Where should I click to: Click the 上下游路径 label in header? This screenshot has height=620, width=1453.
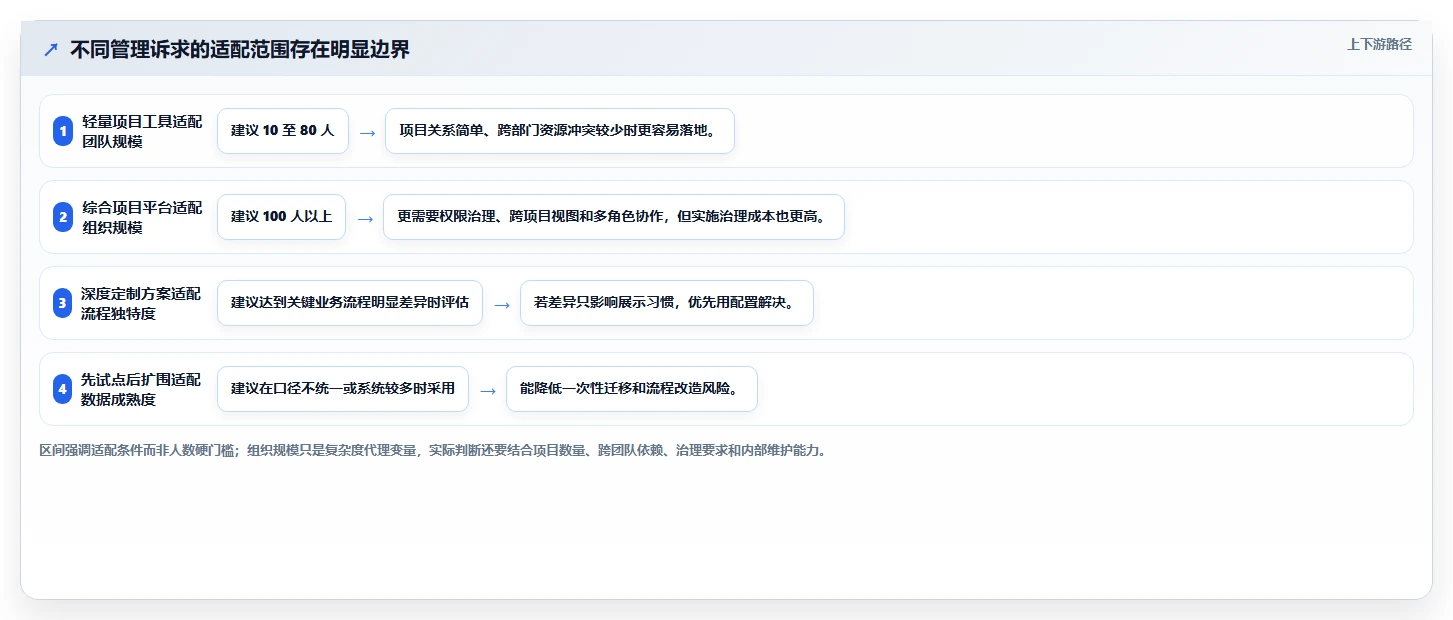tap(1379, 44)
